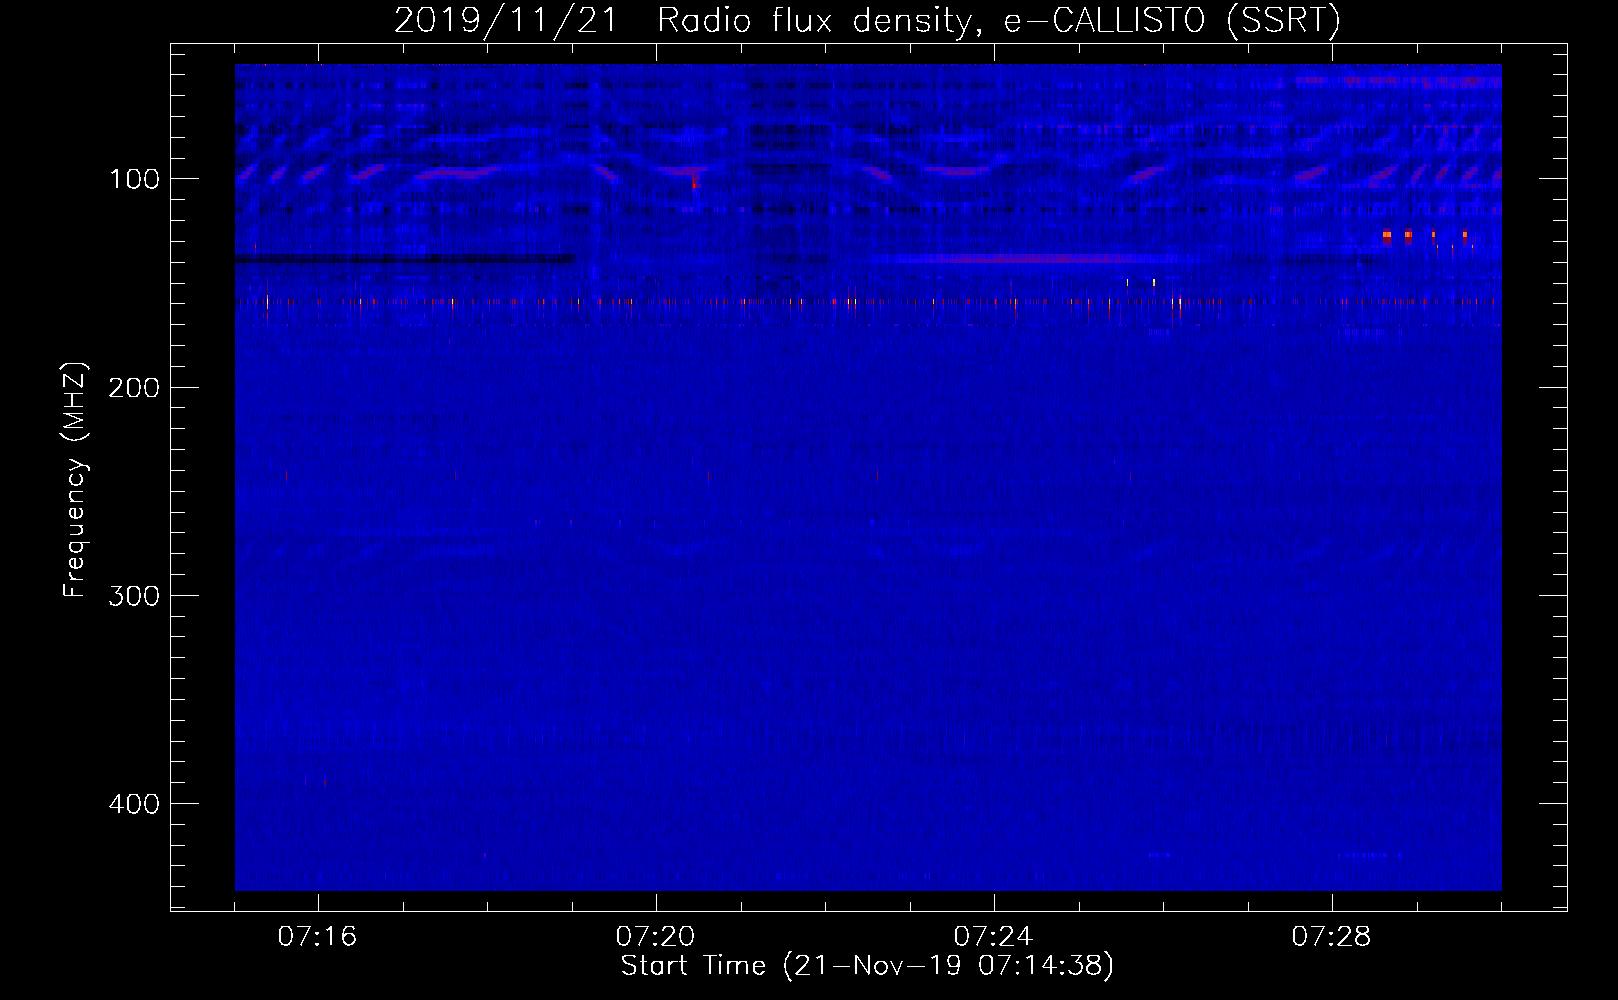The image size is (1618, 1000).
Task: Click the 200 frequency tick label
Action: [134, 388]
